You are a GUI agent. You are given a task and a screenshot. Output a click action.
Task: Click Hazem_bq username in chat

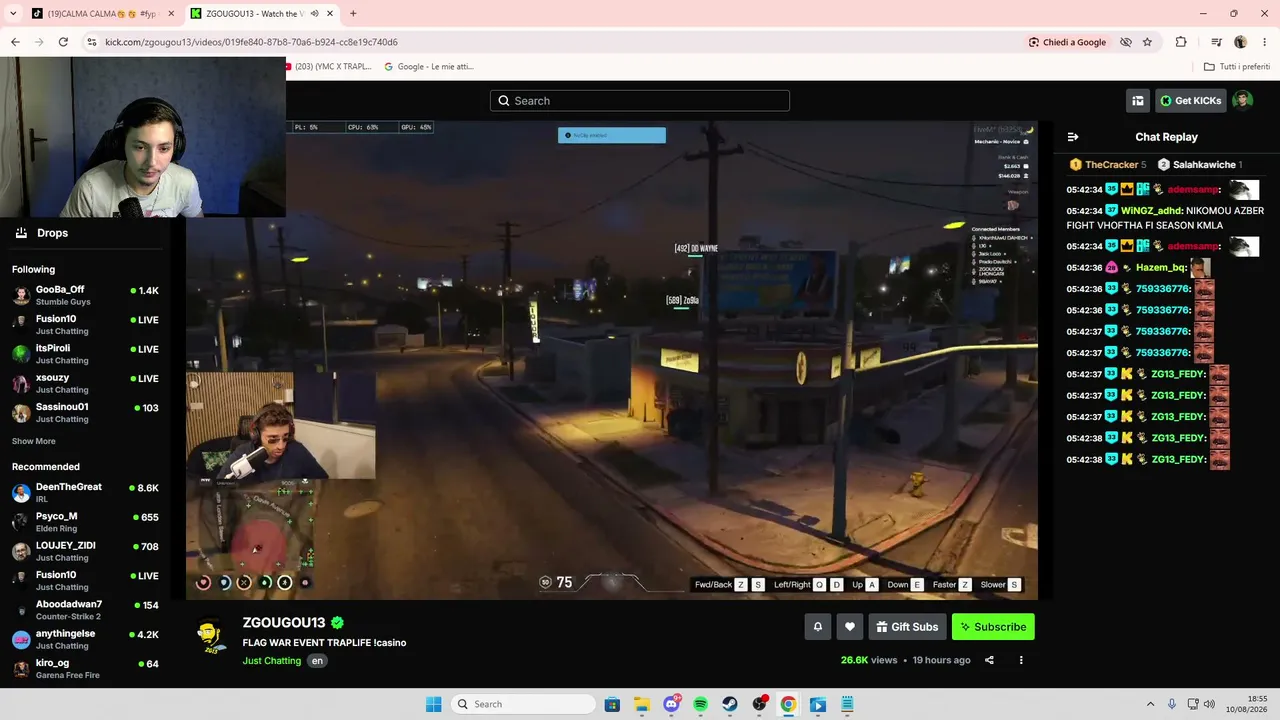[1161, 268]
